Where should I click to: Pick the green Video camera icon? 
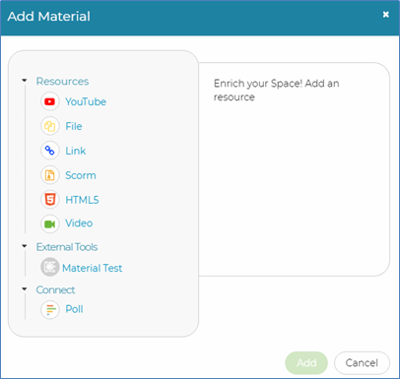tap(50, 224)
